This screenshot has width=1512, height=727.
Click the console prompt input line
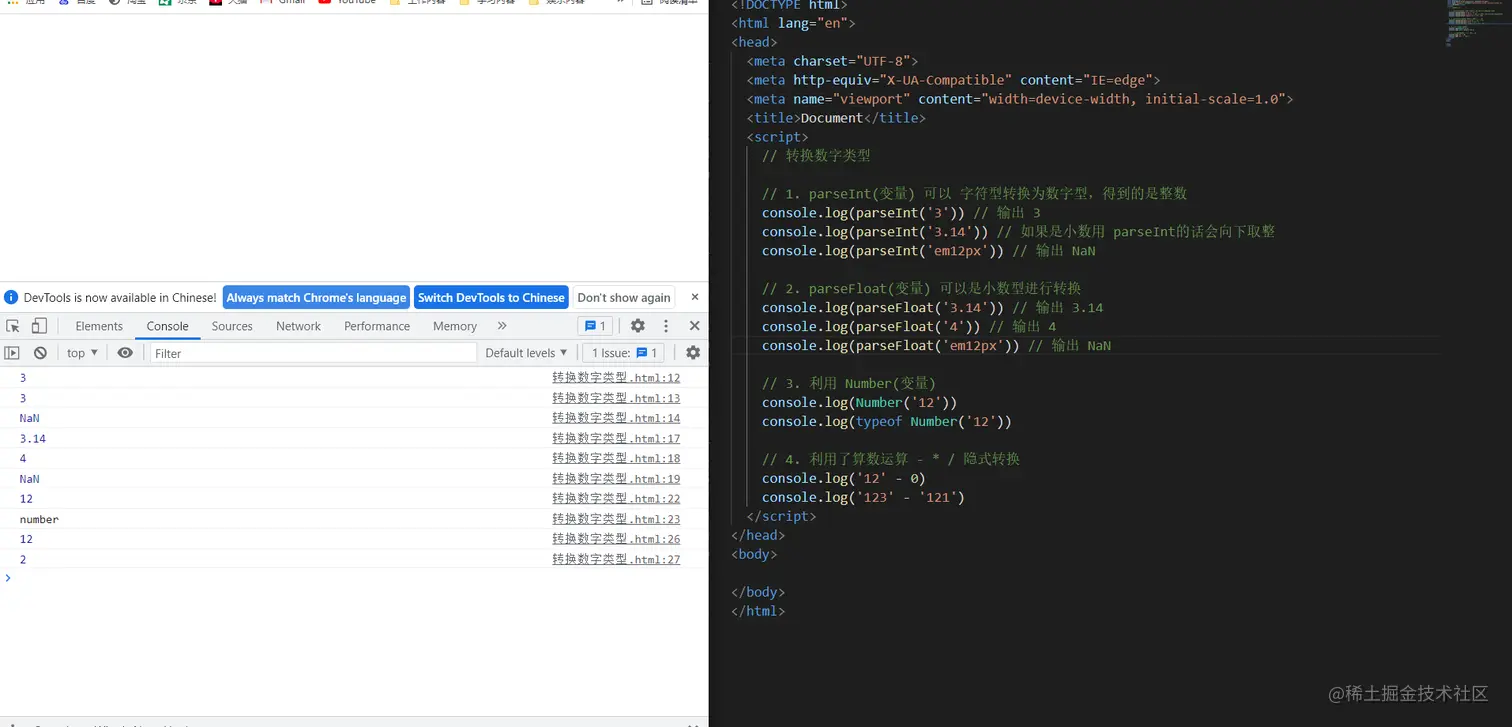point(354,578)
